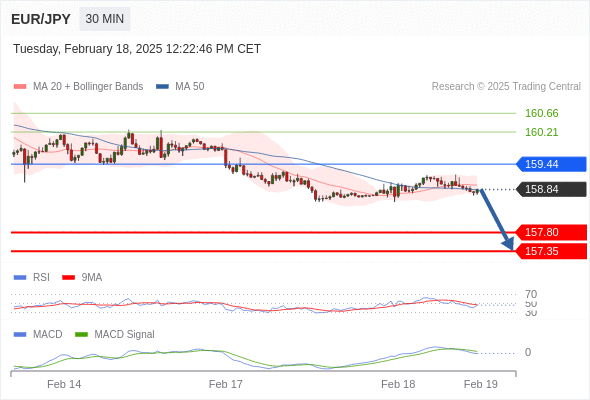The image size is (590, 400).
Task: Click the 159.44 pivot price tag
Action: tap(551, 164)
